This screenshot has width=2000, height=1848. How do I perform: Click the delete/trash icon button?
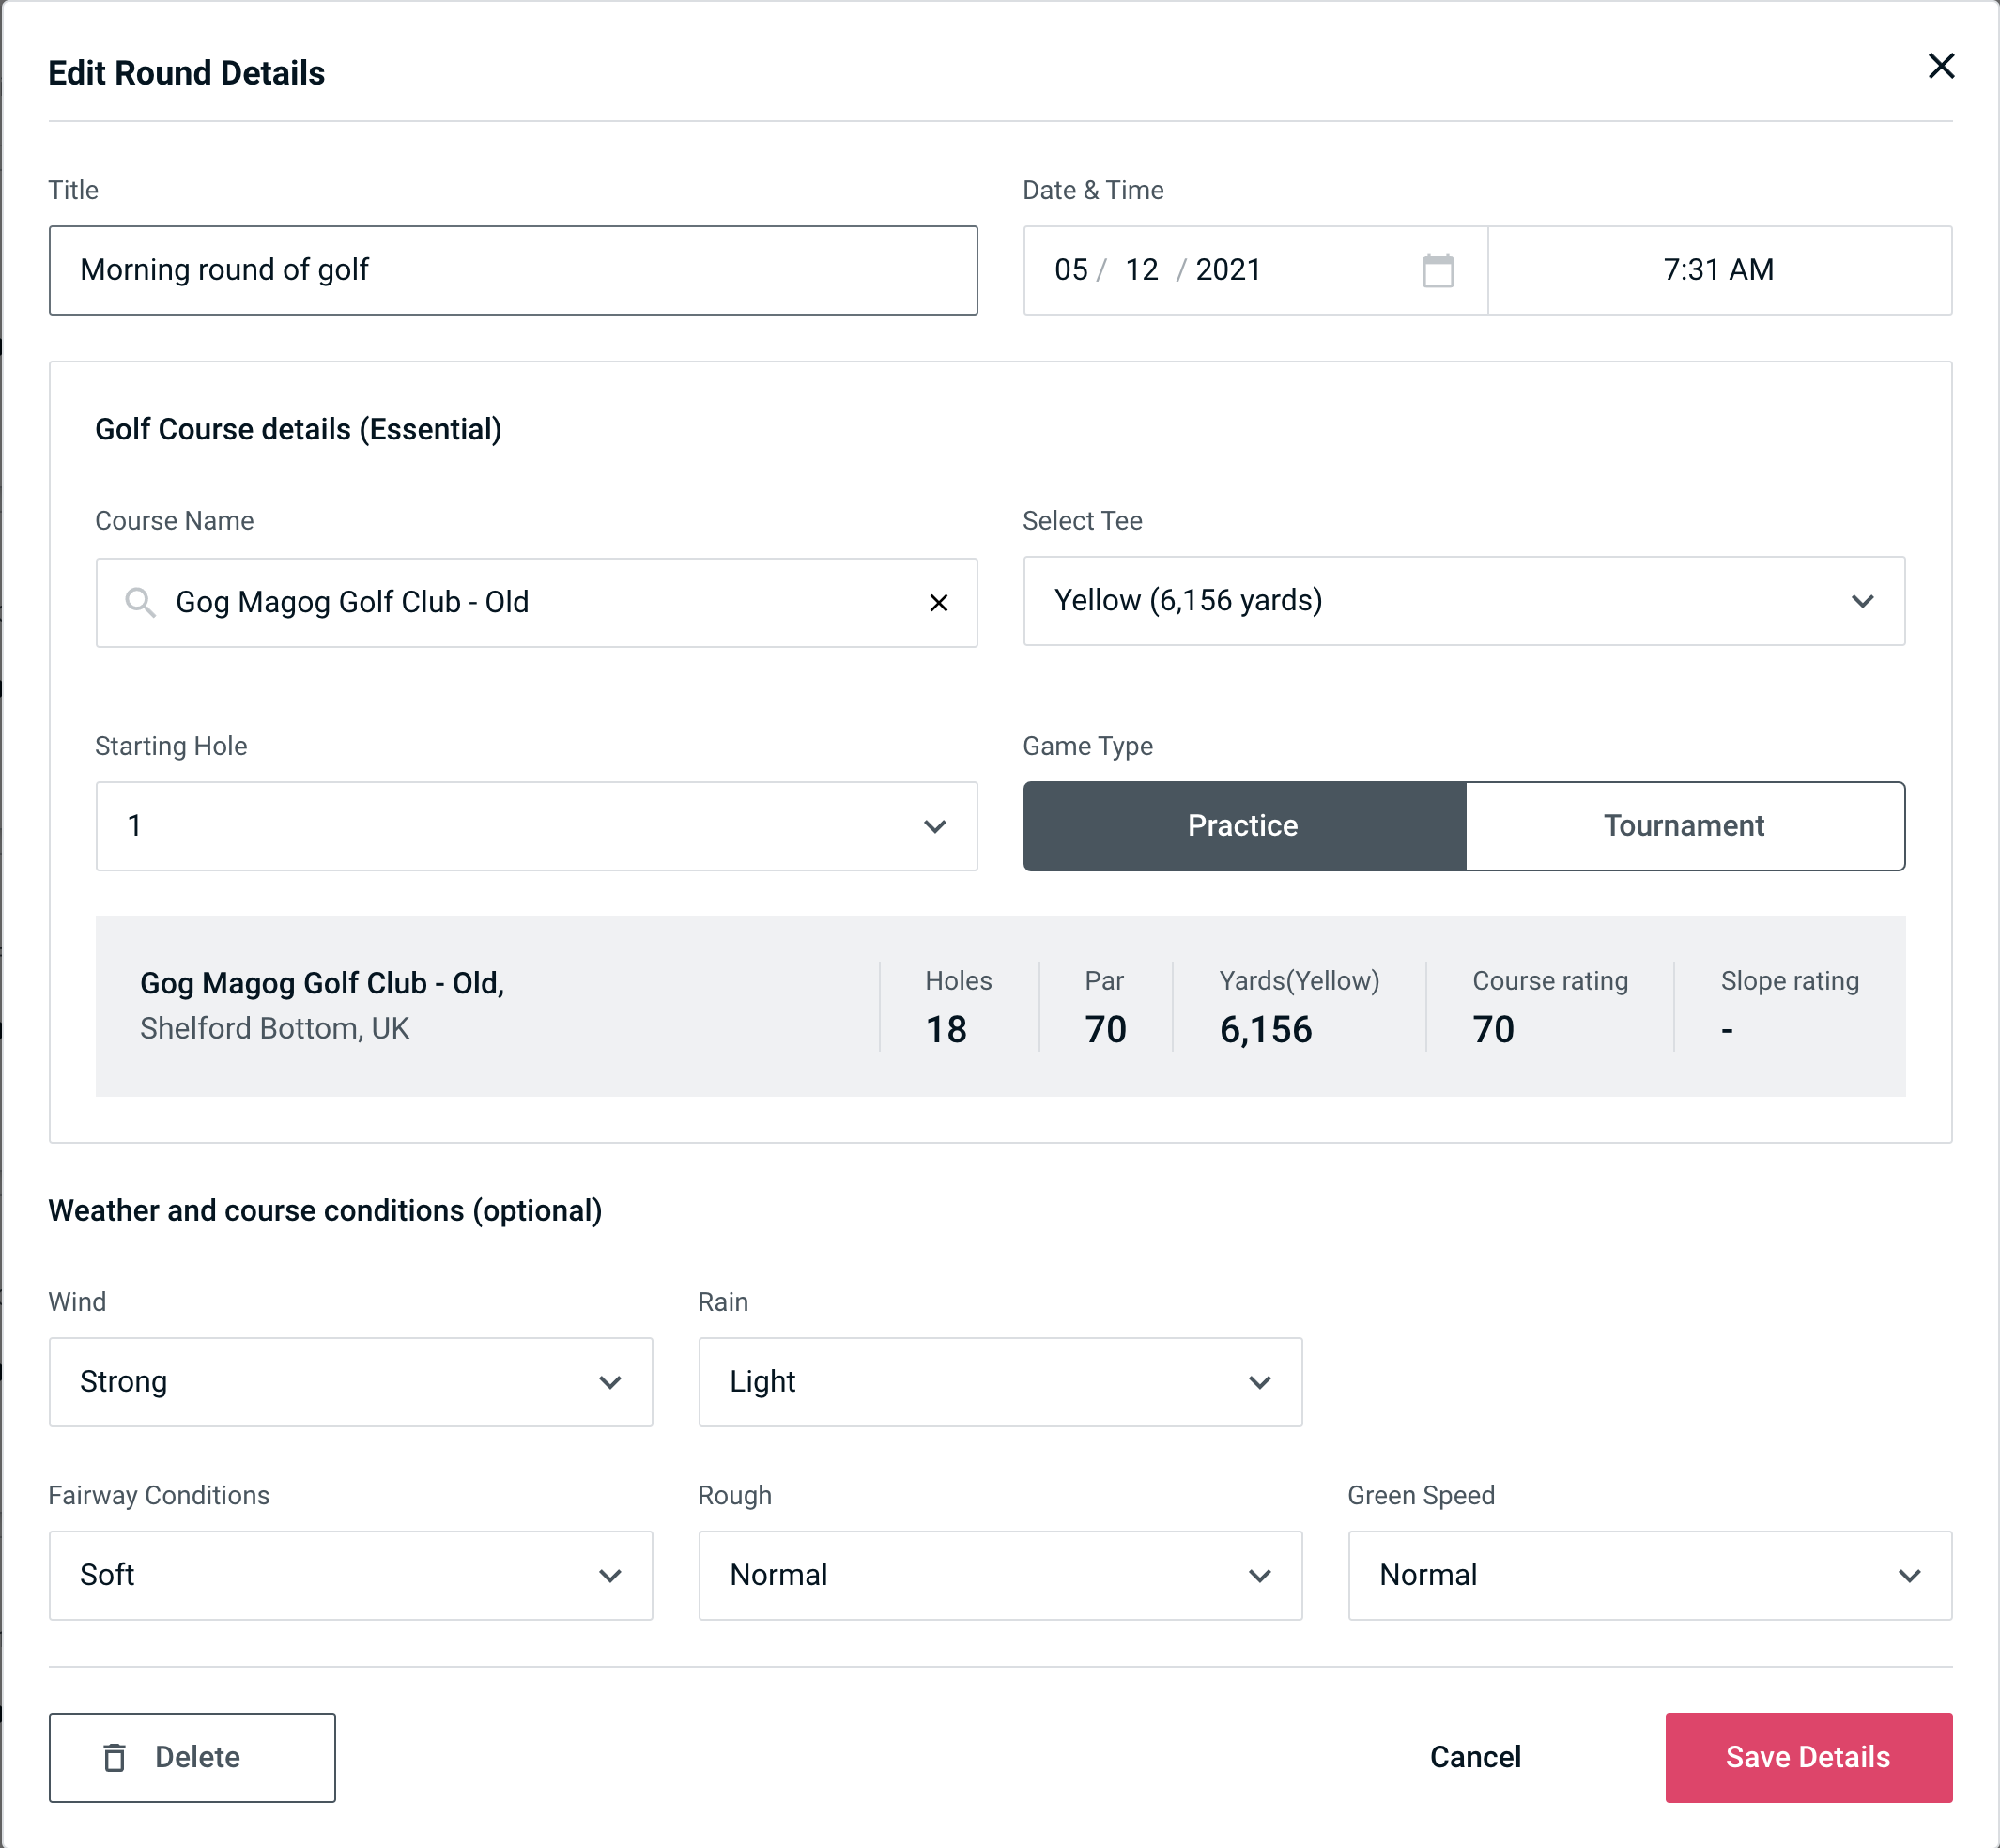tap(116, 1758)
